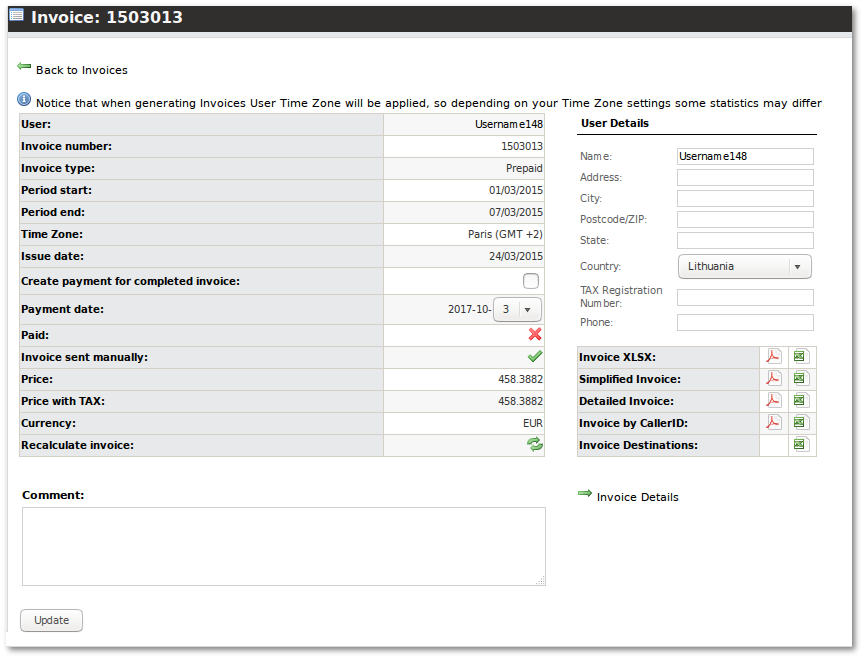Open Simplified Invoice PDF icon
The height and width of the screenshot is (659, 864).
click(x=773, y=379)
